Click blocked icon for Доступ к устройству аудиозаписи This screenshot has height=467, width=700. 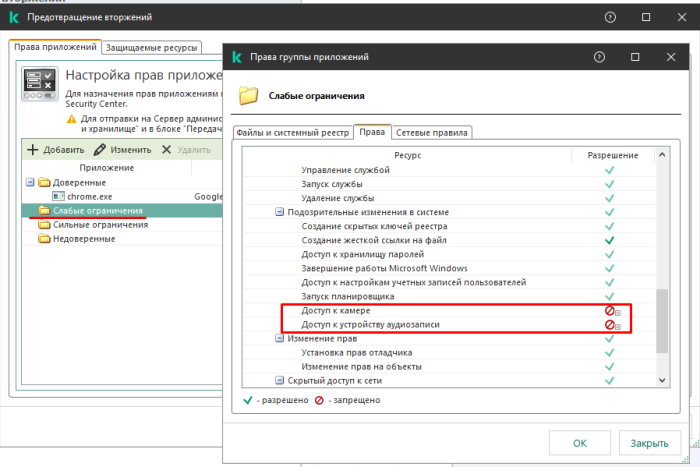tap(608, 325)
